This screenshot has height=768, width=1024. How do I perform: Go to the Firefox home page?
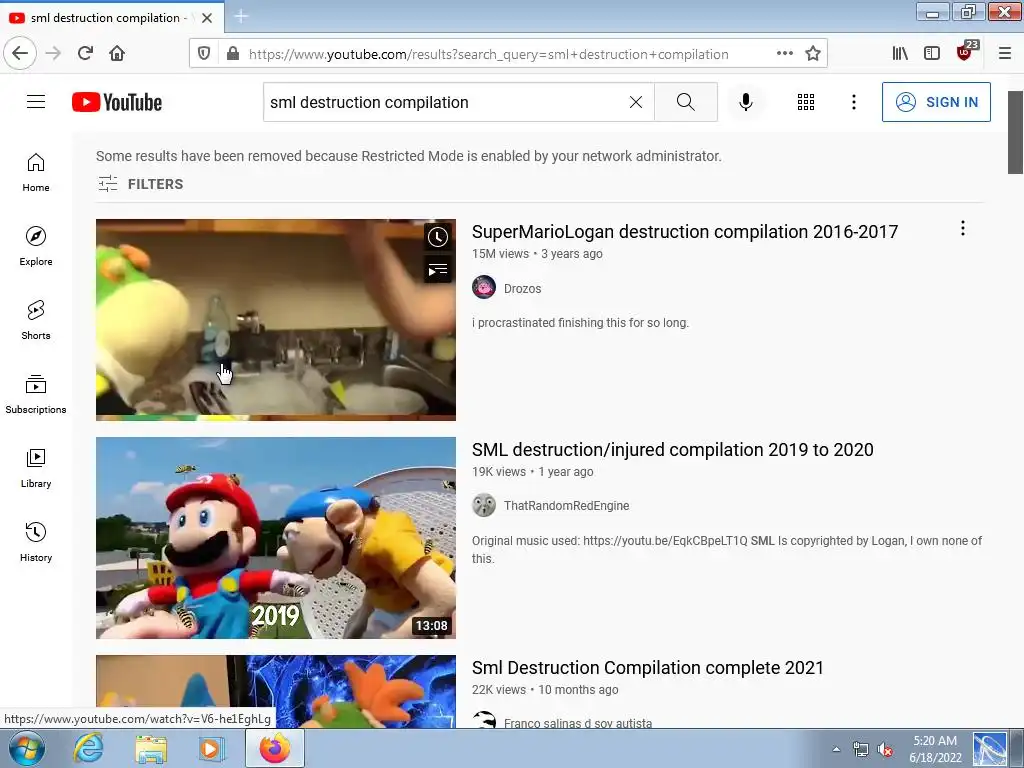(117, 53)
